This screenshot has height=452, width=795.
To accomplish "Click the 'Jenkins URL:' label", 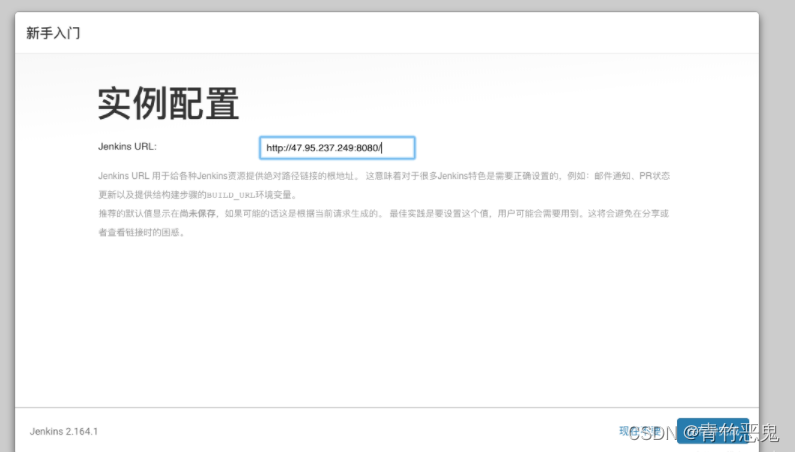I will (x=127, y=147).
